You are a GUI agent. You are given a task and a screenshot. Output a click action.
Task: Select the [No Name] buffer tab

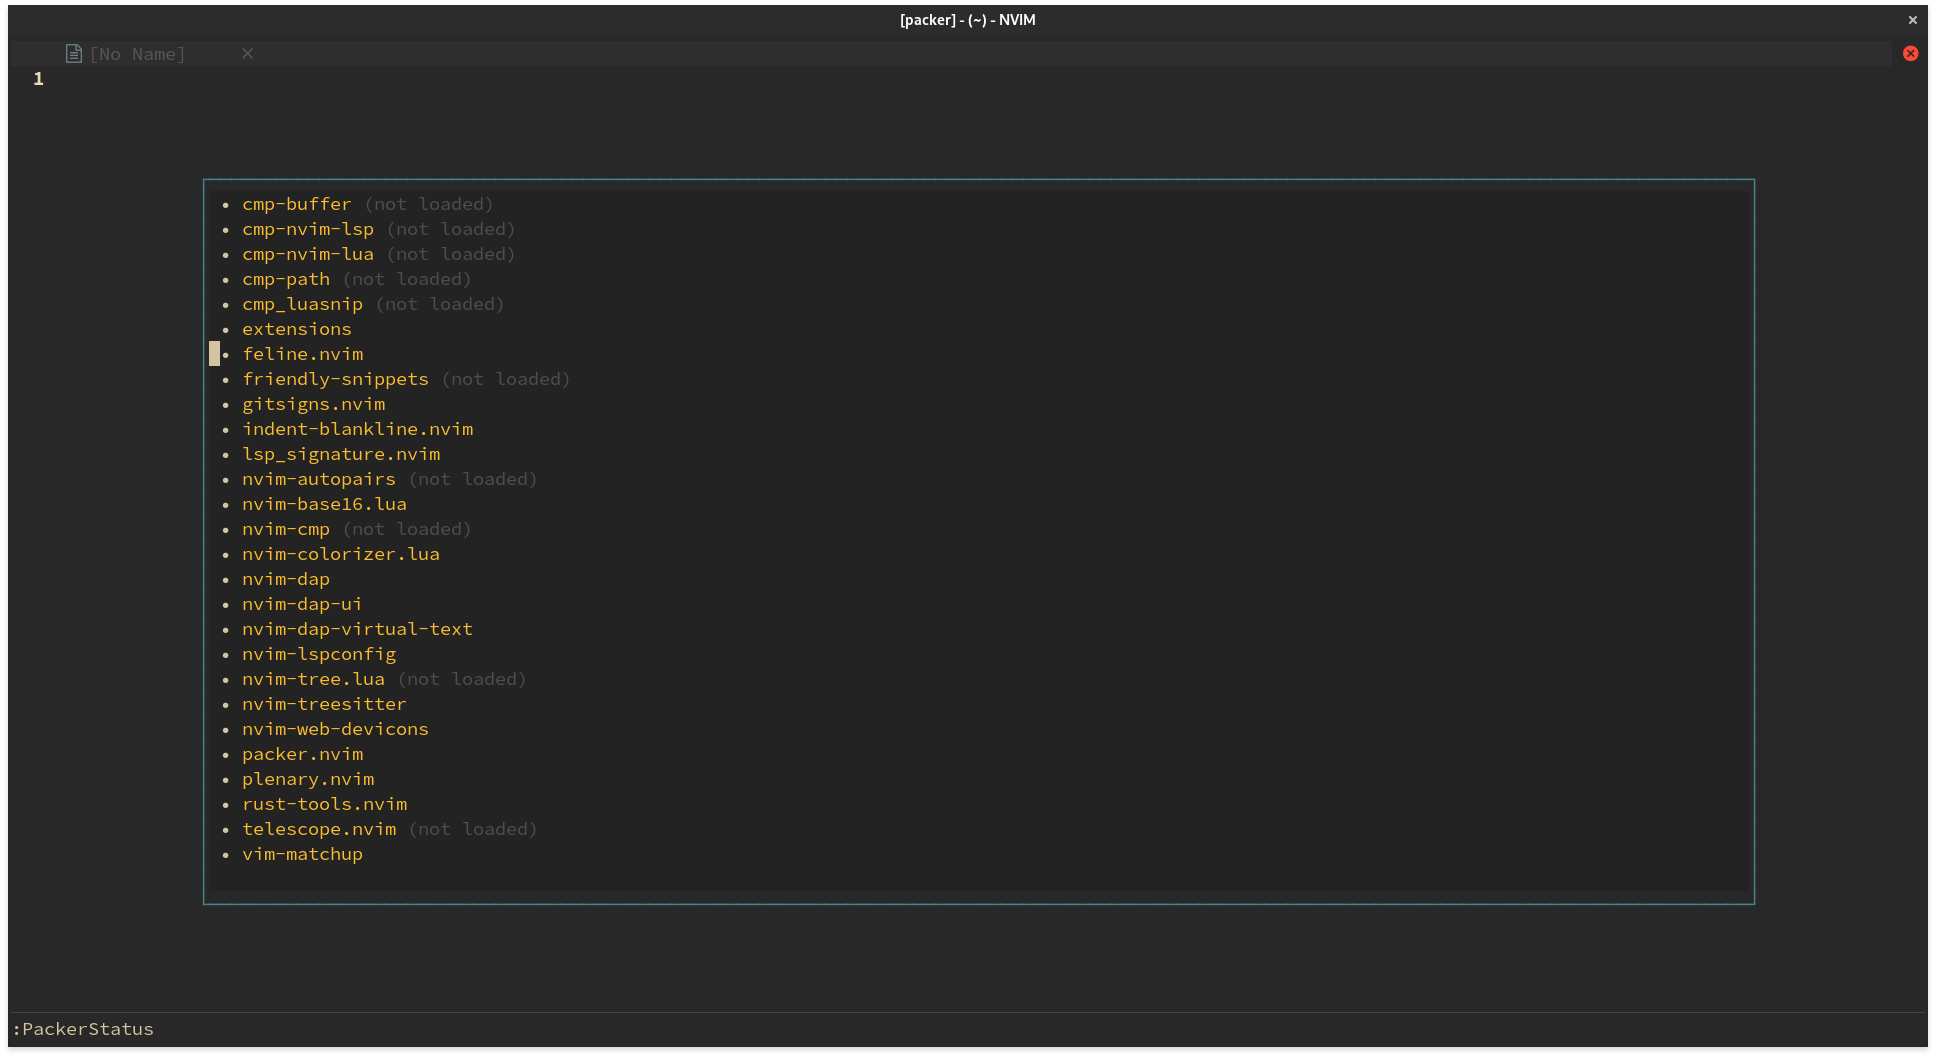pyautogui.click(x=137, y=54)
